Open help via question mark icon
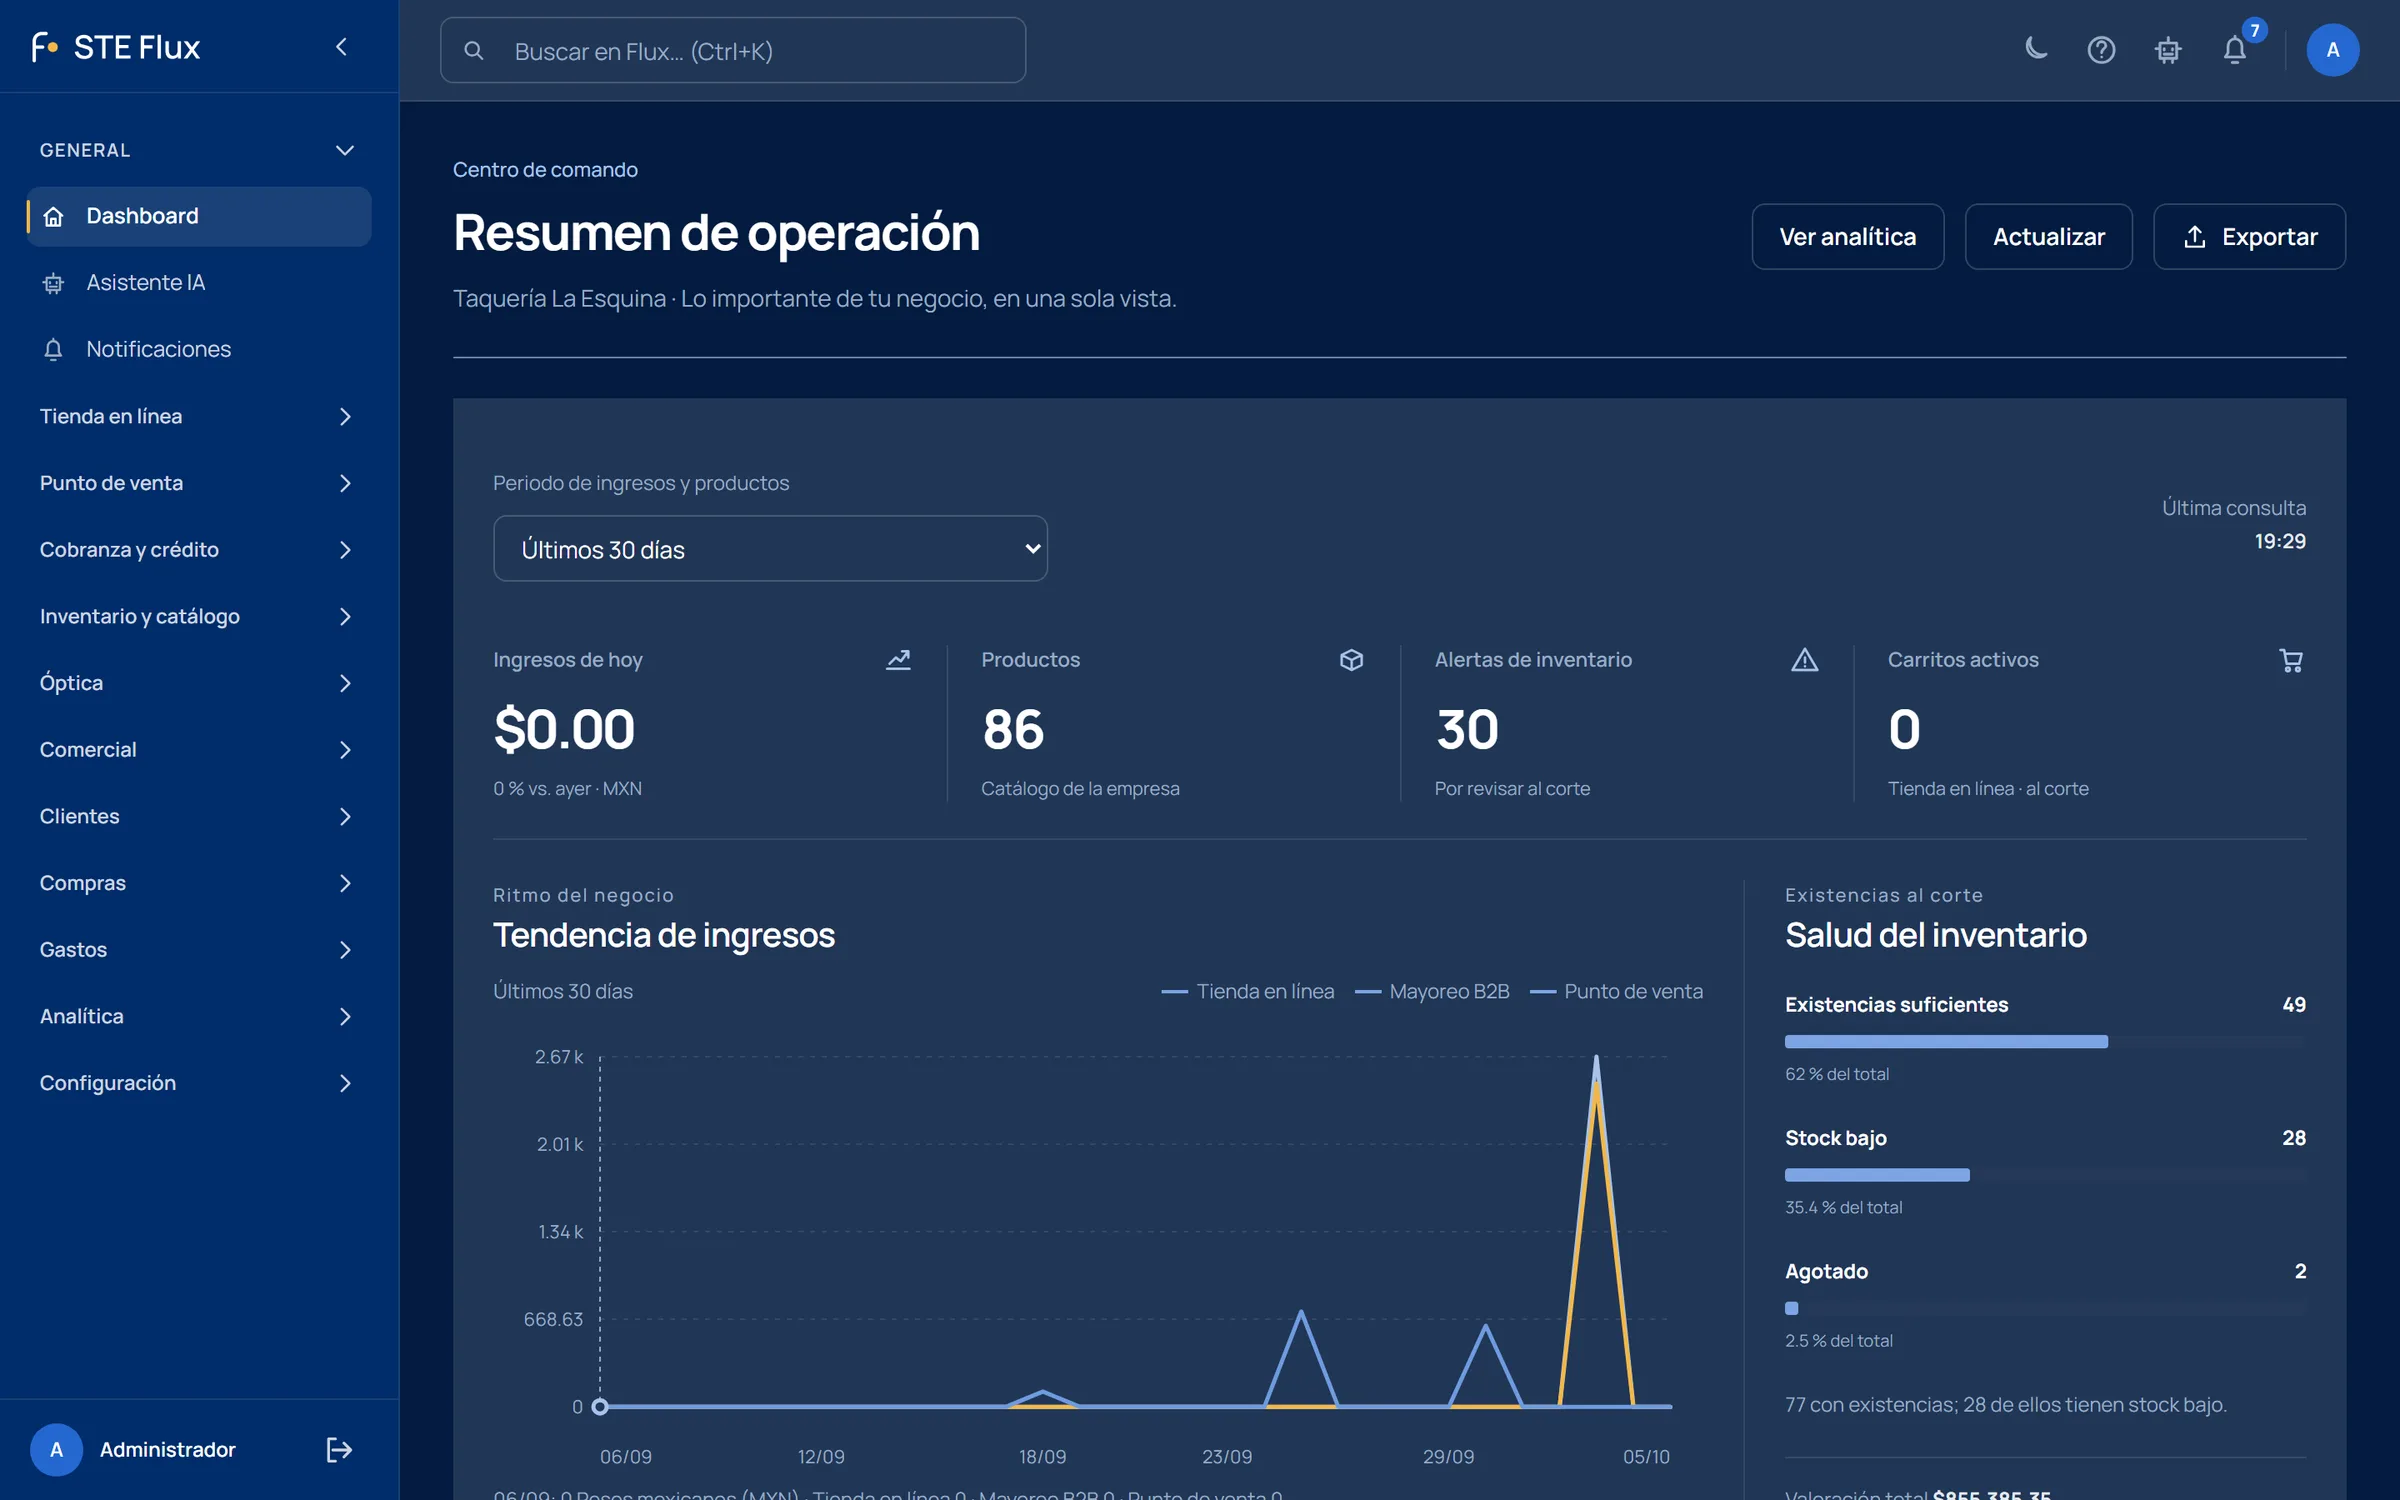2400x1500 pixels. click(x=2101, y=49)
